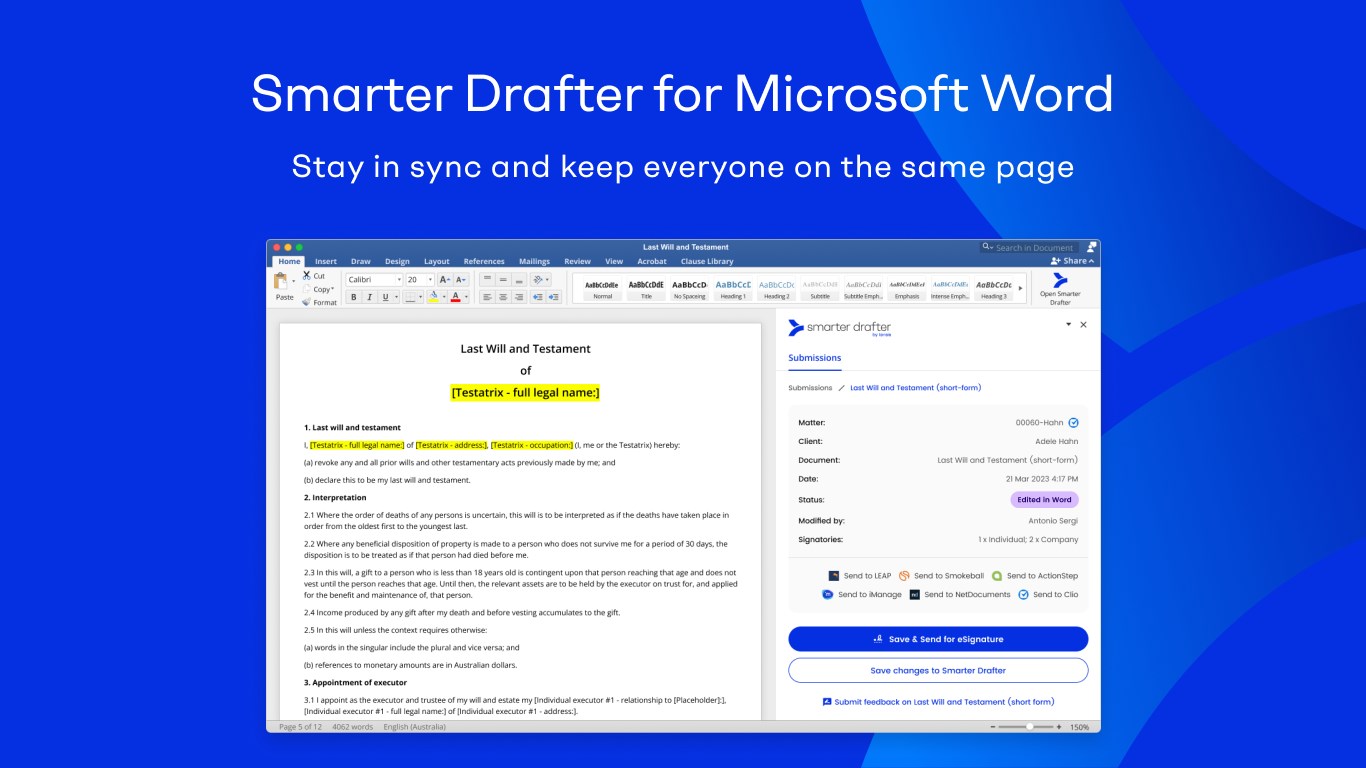Apply yellow text highlight color
This screenshot has height=768, width=1366.
pyautogui.click(x=434, y=296)
